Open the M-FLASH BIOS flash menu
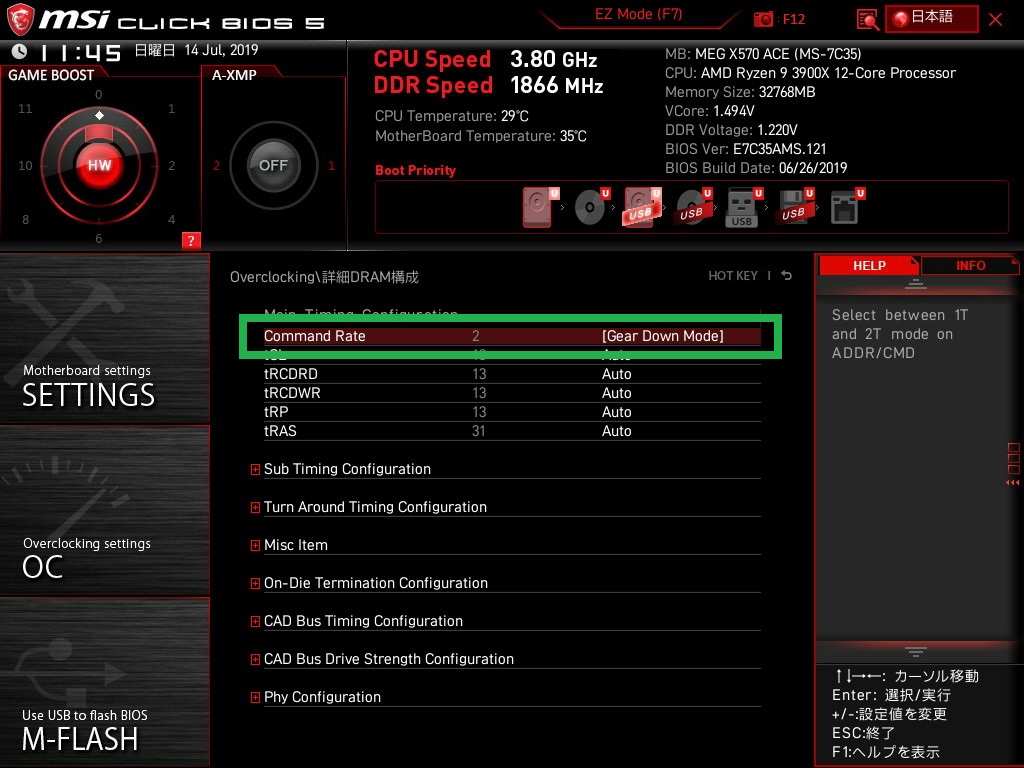 (104, 682)
